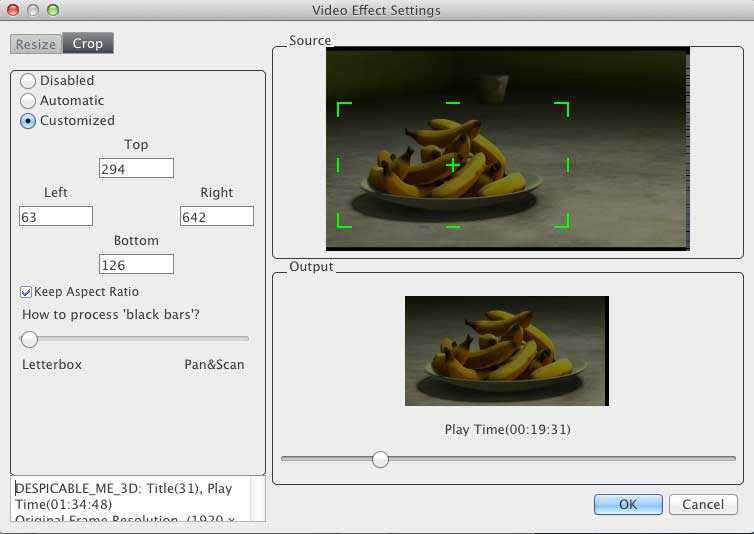Image resolution: width=754 pixels, height=534 pixels.
Task: Click the bottom-left green crop corner handle
Action: coord(344,220)
